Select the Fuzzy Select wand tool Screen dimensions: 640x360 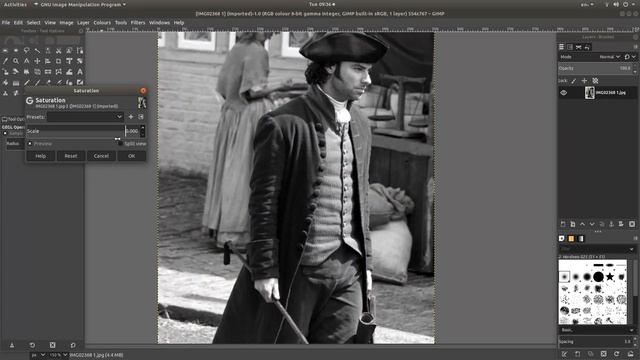[x=37, y=50]
